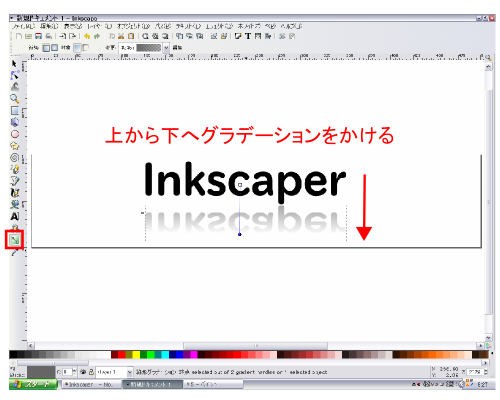
Task: Select the Tweak tool in toolbox
Action: click(x=14, y=87)
